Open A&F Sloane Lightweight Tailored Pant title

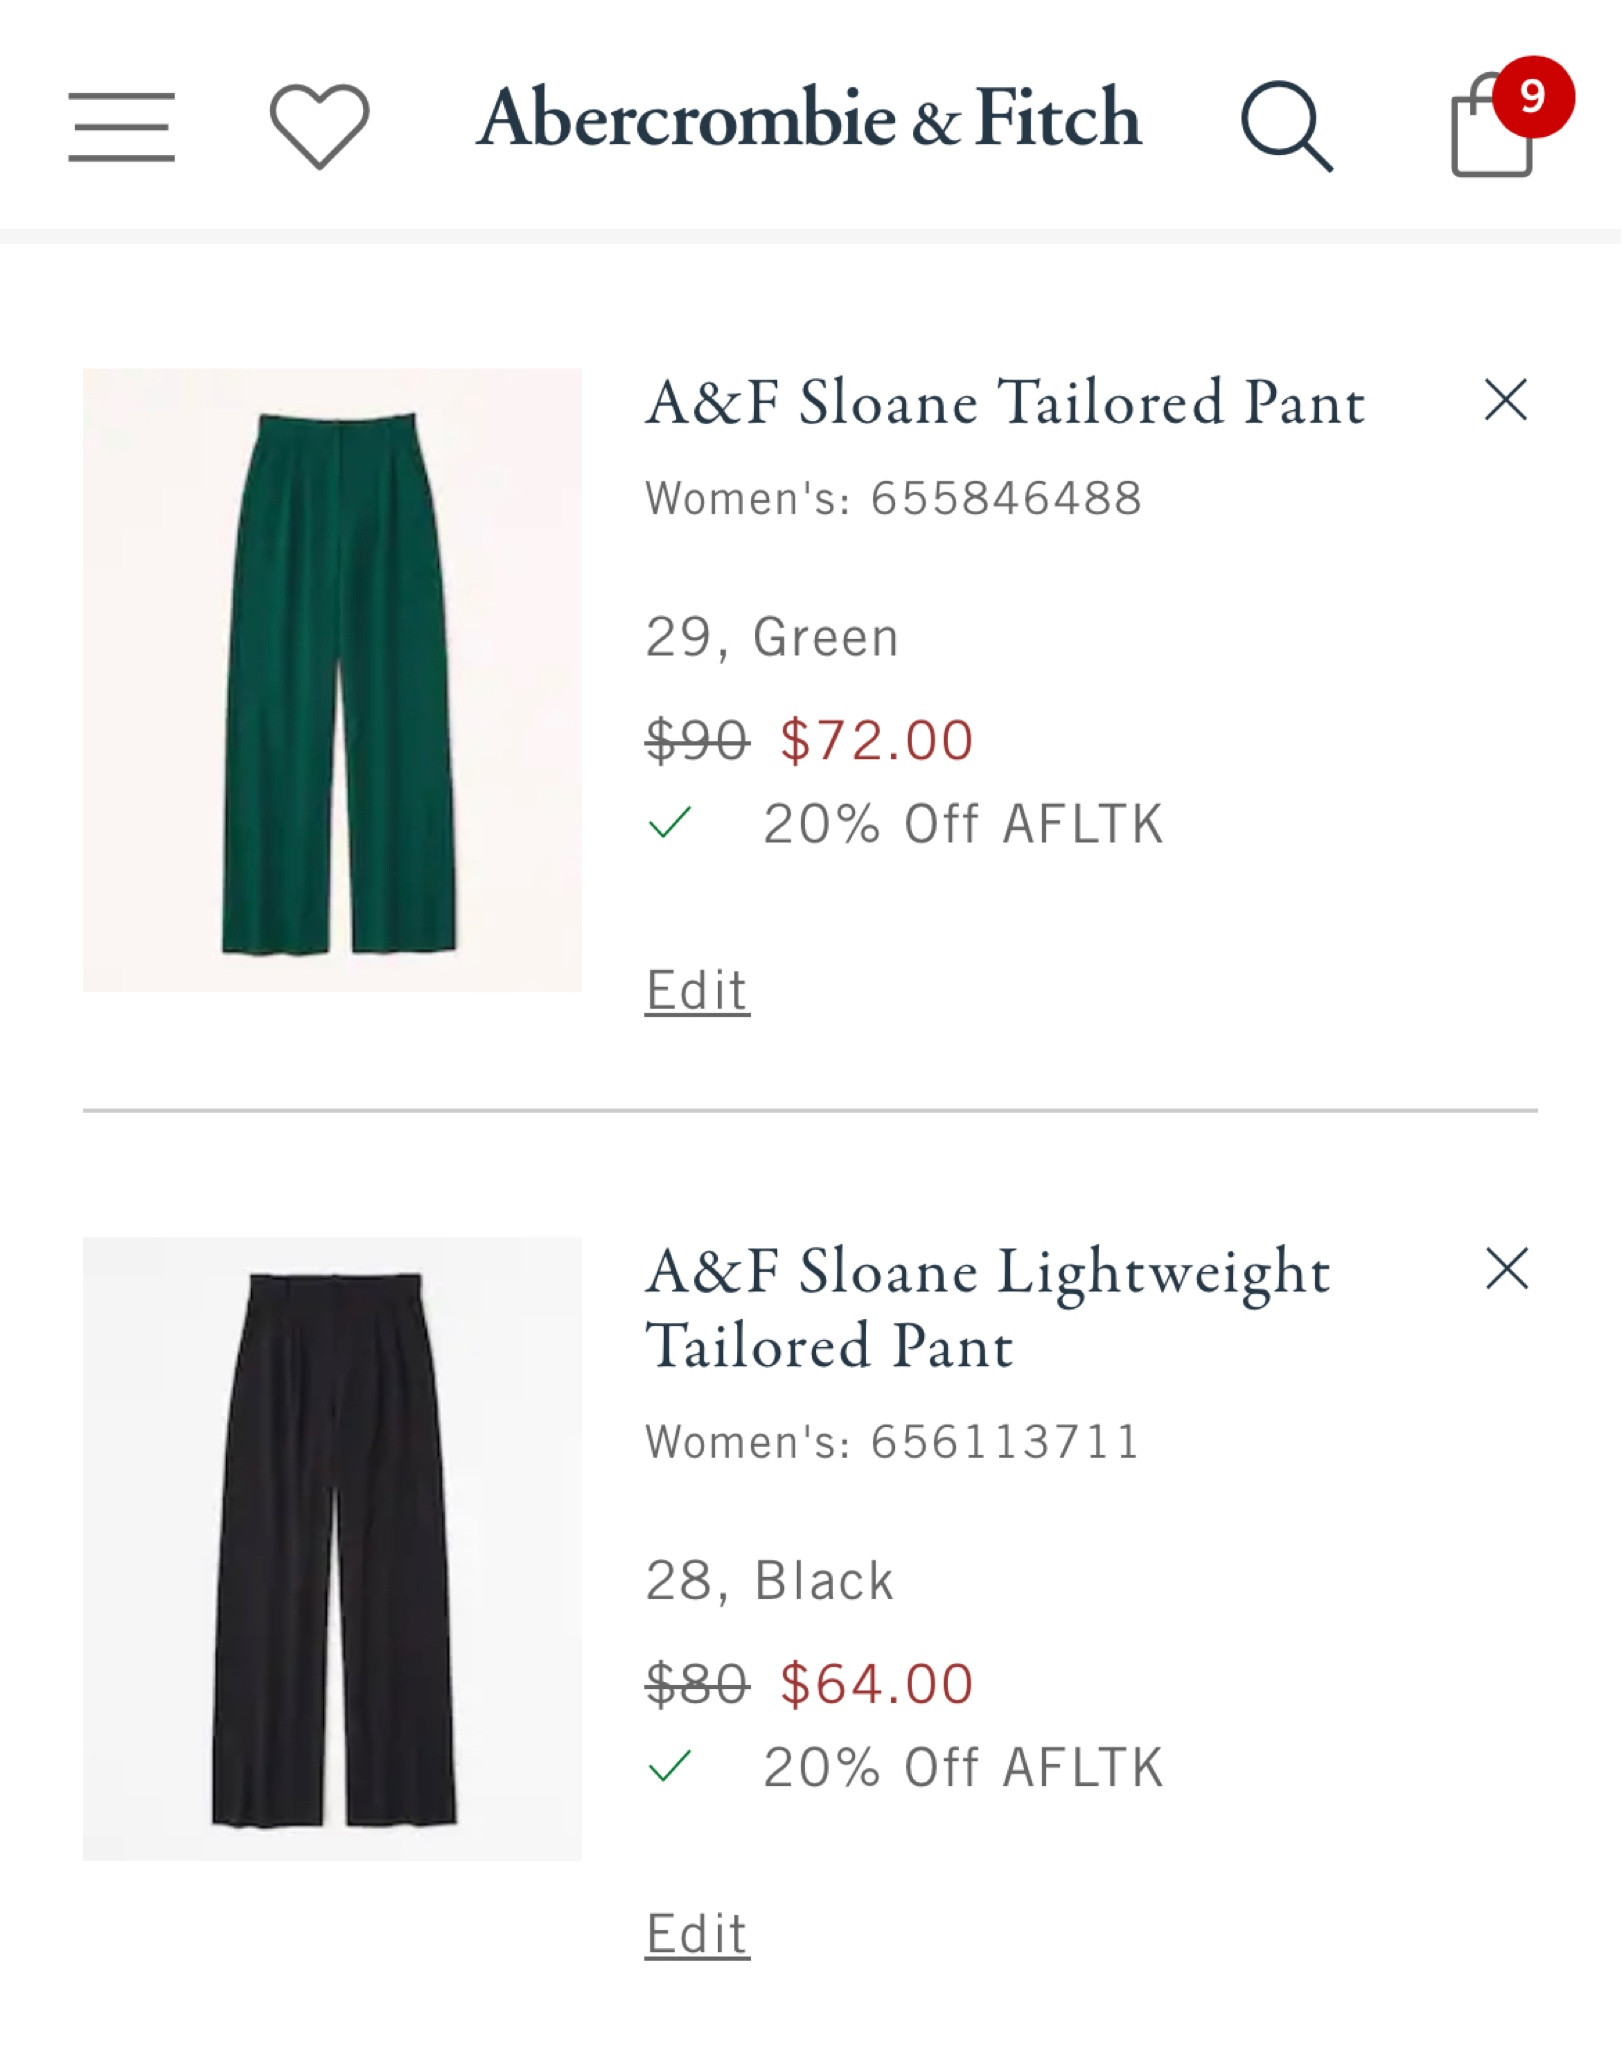click(988, 1308)
